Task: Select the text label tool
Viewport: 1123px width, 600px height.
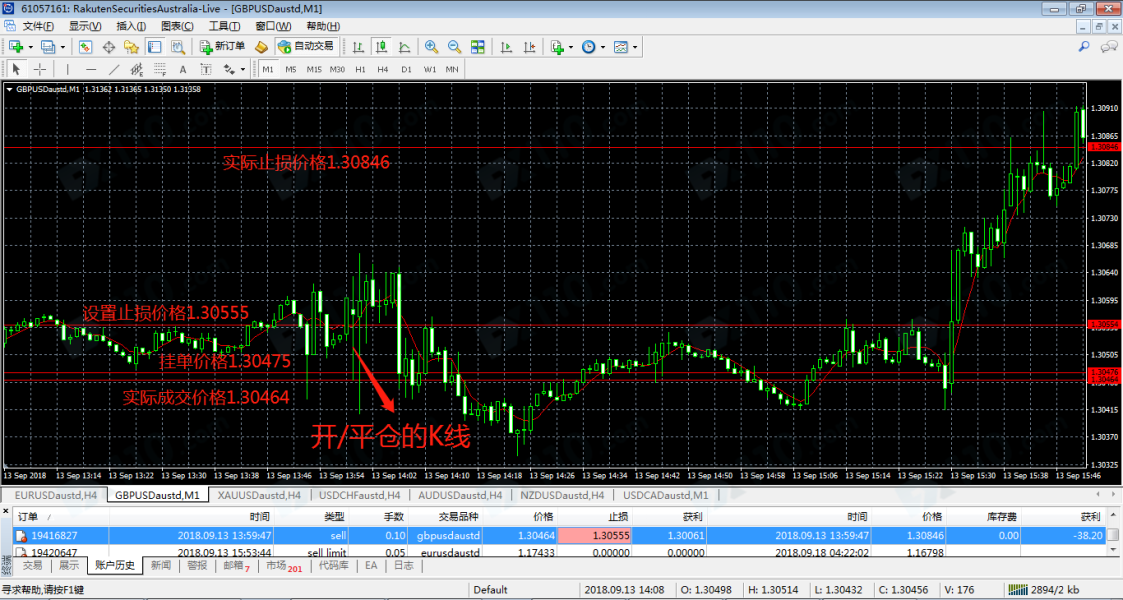Action: tap(183, 69)
